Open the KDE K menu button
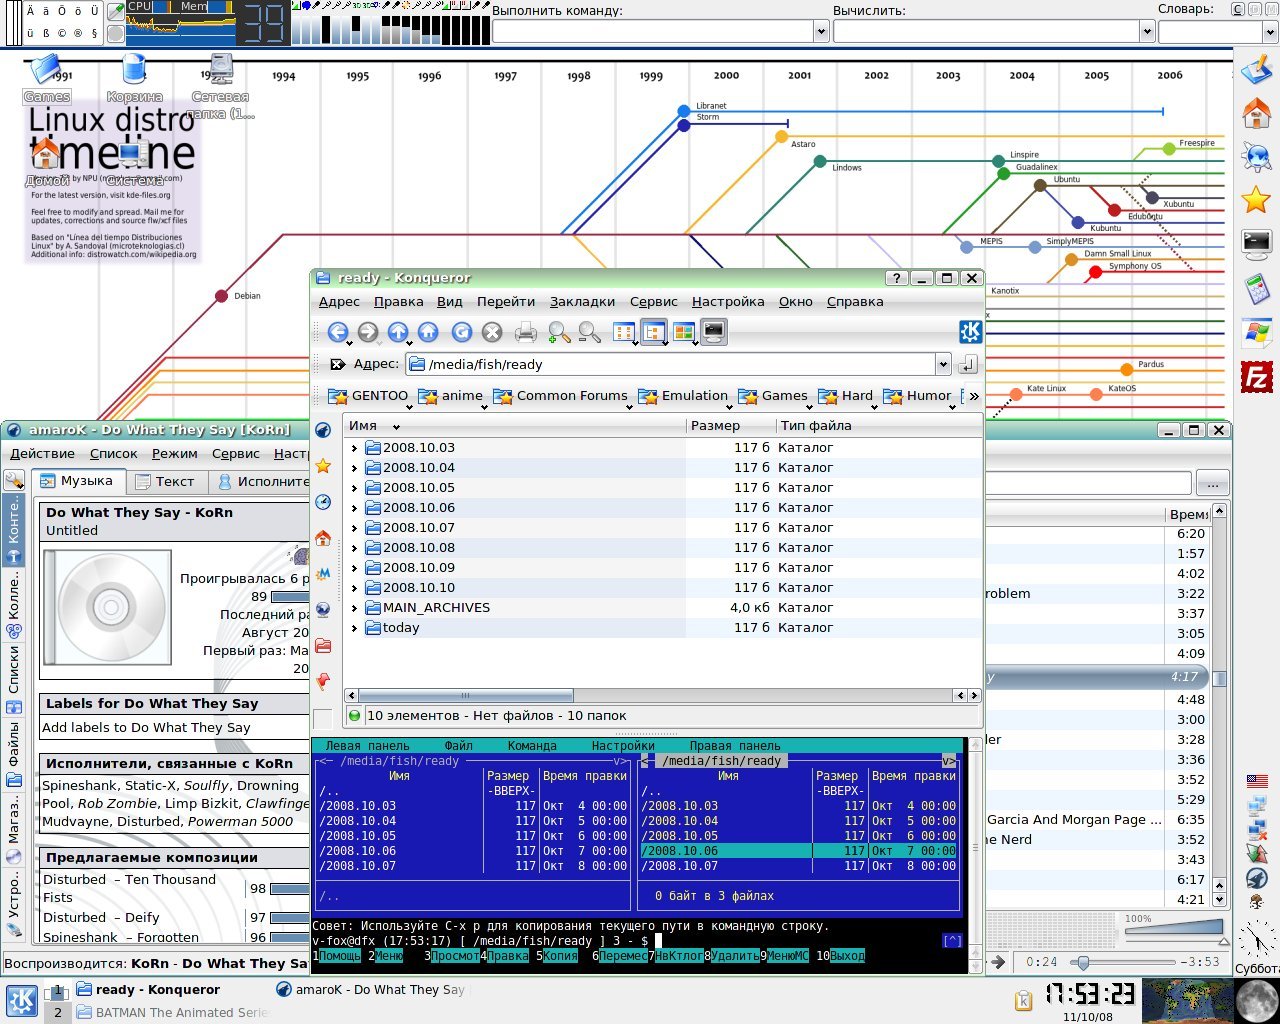This screenshot has height=1024, width=1280. coord(22,1000)
